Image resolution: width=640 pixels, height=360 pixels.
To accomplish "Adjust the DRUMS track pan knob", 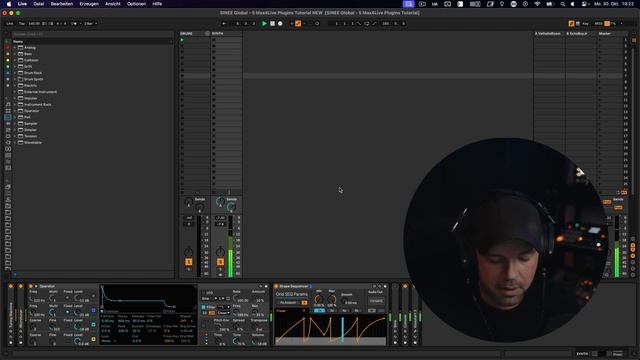I will click(188, 251).
